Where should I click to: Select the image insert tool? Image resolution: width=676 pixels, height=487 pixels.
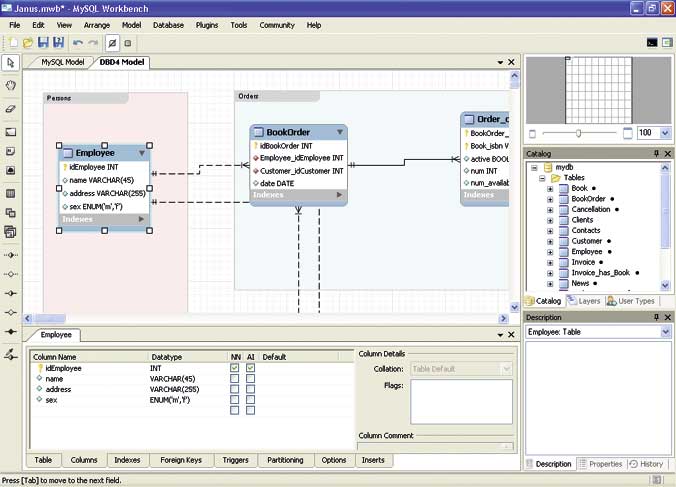coord(10,170)
